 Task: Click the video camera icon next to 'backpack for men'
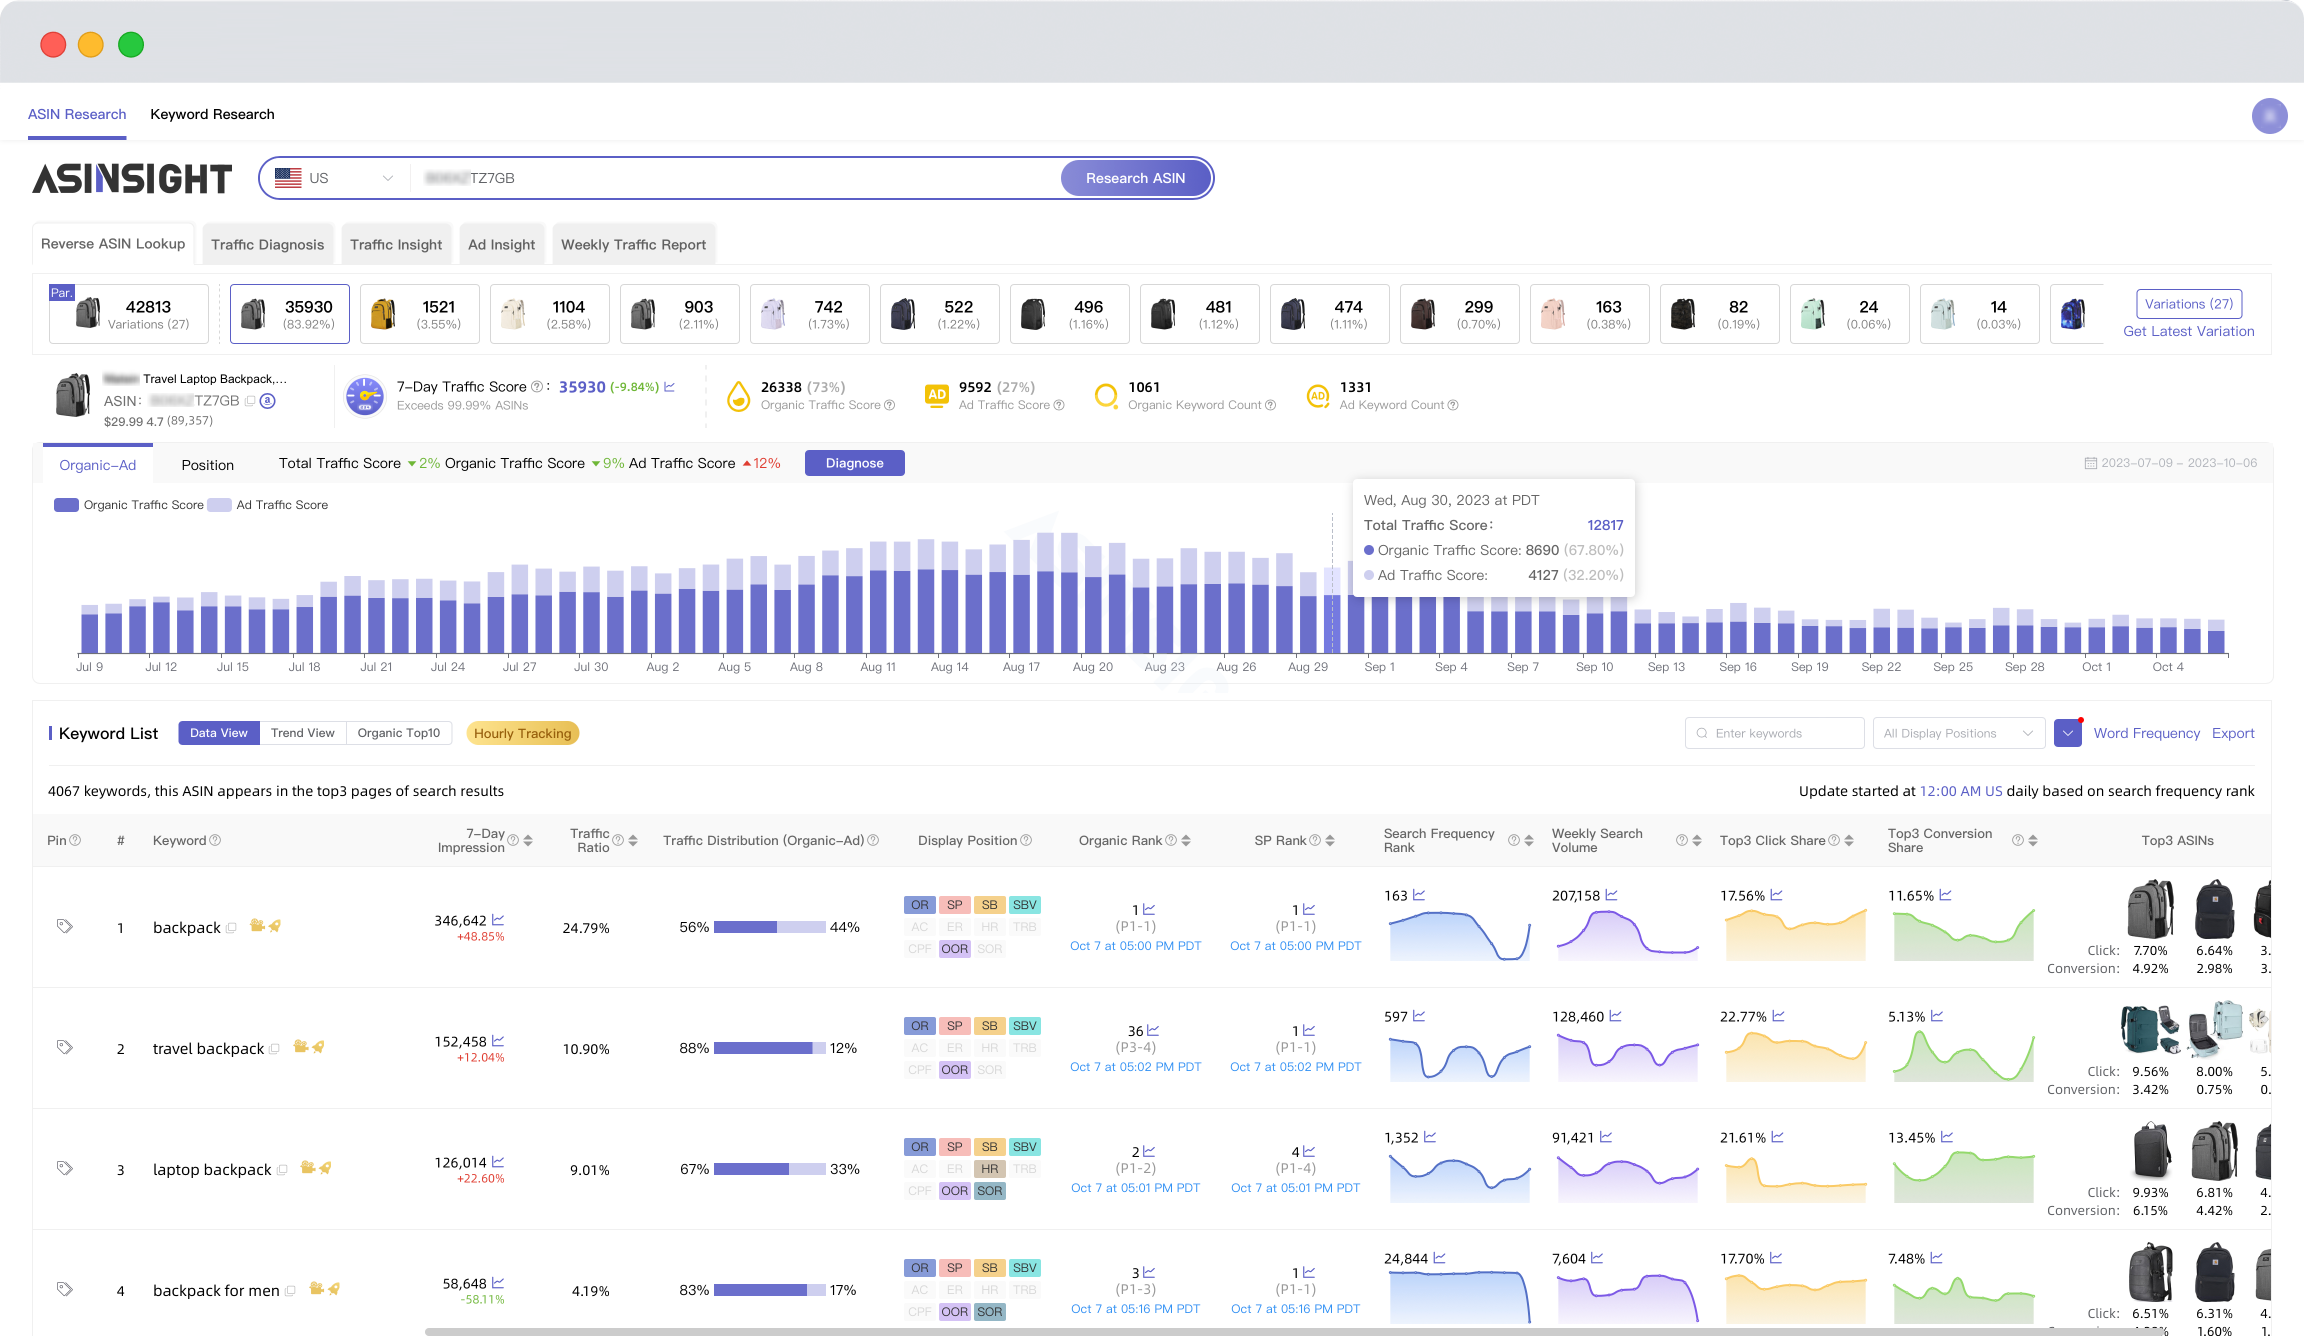[x=314, y=1290]
